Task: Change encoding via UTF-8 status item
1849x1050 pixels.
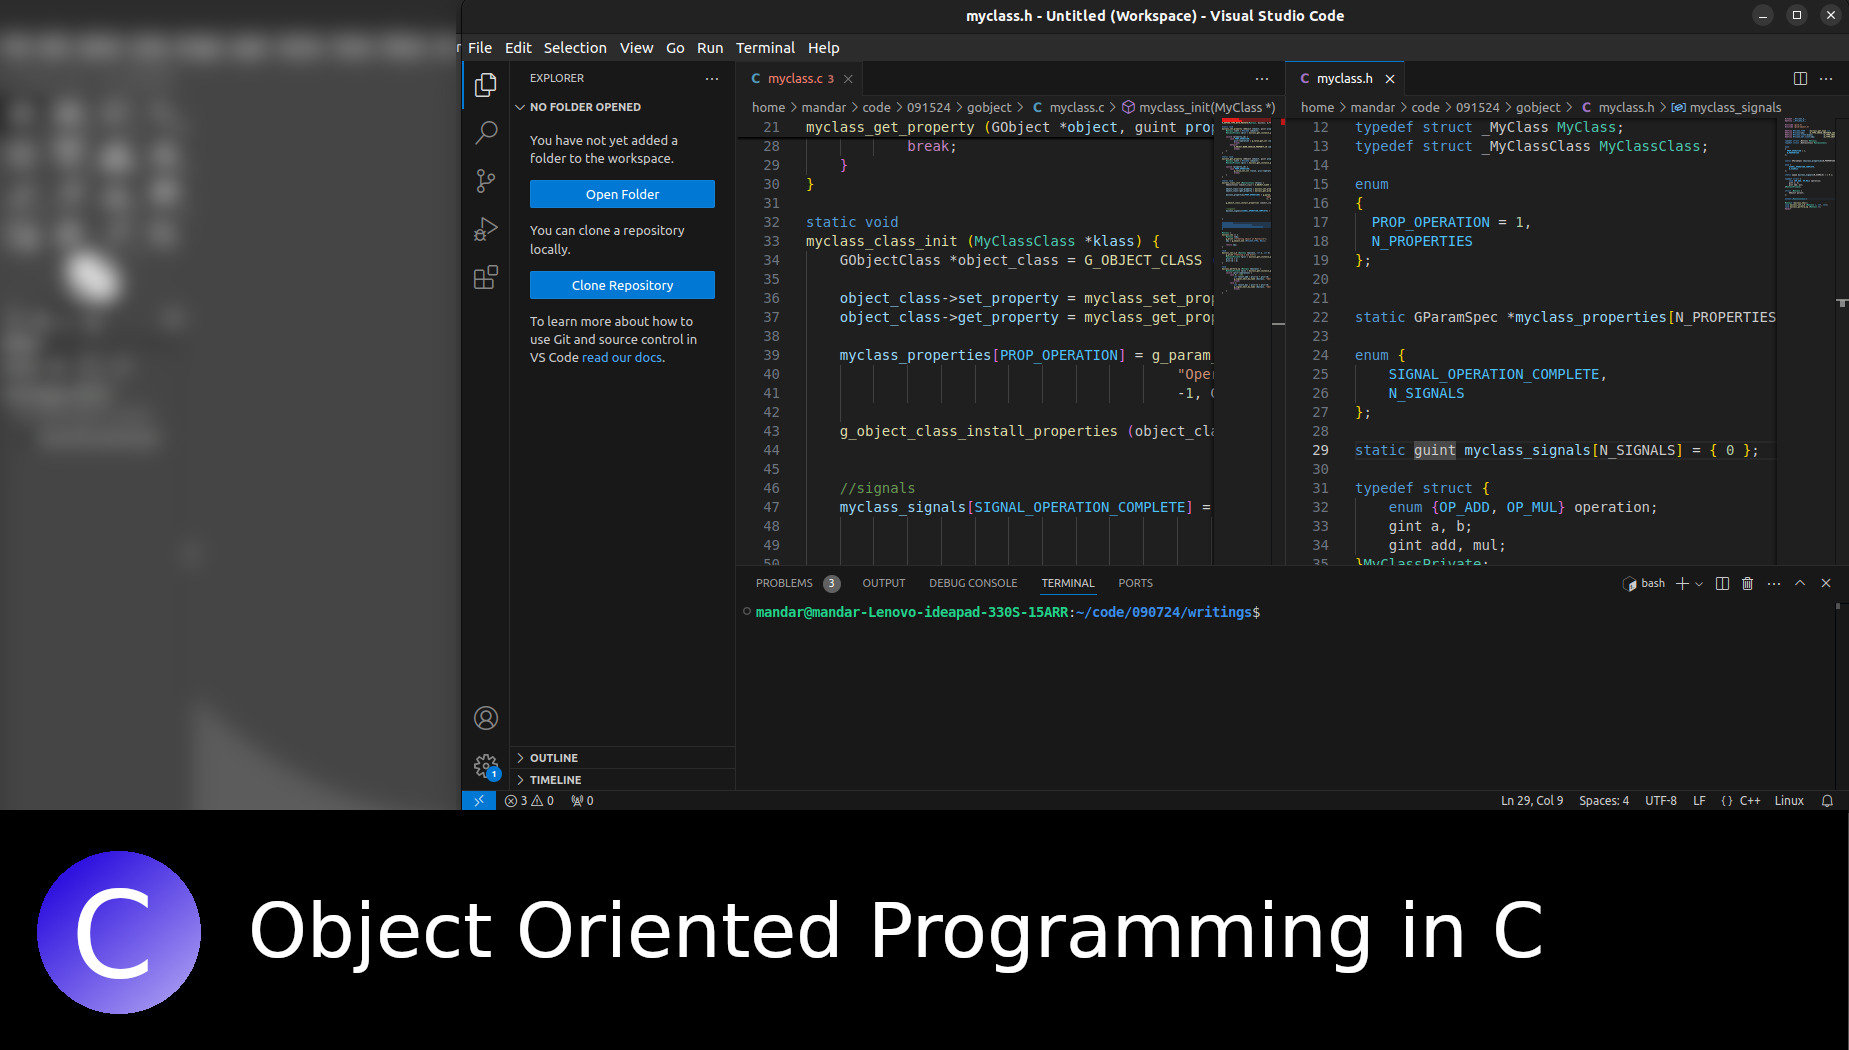Action: tap(1660, 801)
